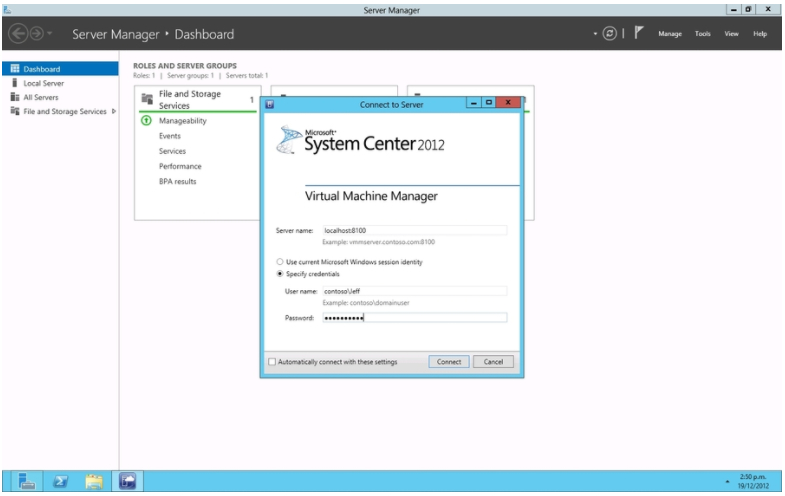Image resolution: width=785 pixels, height=496 pixels.
Task: Open the Help menu
Action: (x=760, y=34)
